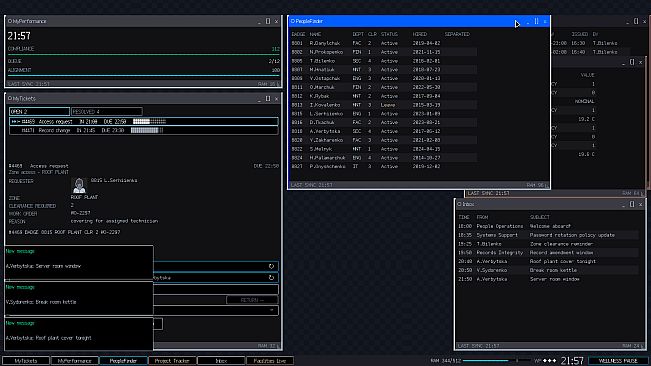Click the WELLNESS PAUSE button
Screen dimensions: 651x366
(x=618, y=361)
